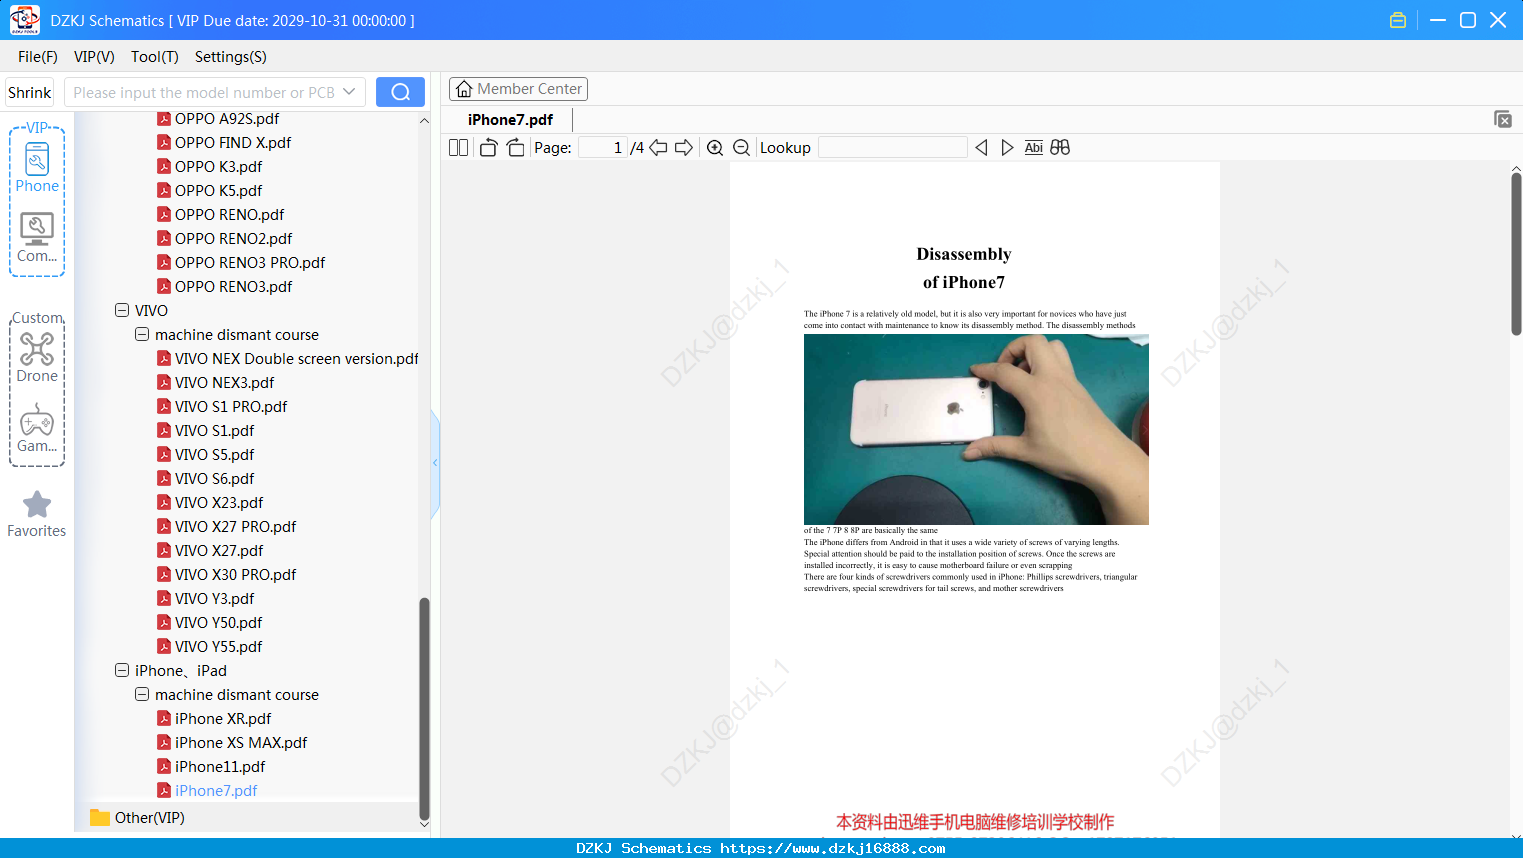This screenshot has width=1523, height=858.
Task: Click the Lookup text field
Action: tap(893, 147)
